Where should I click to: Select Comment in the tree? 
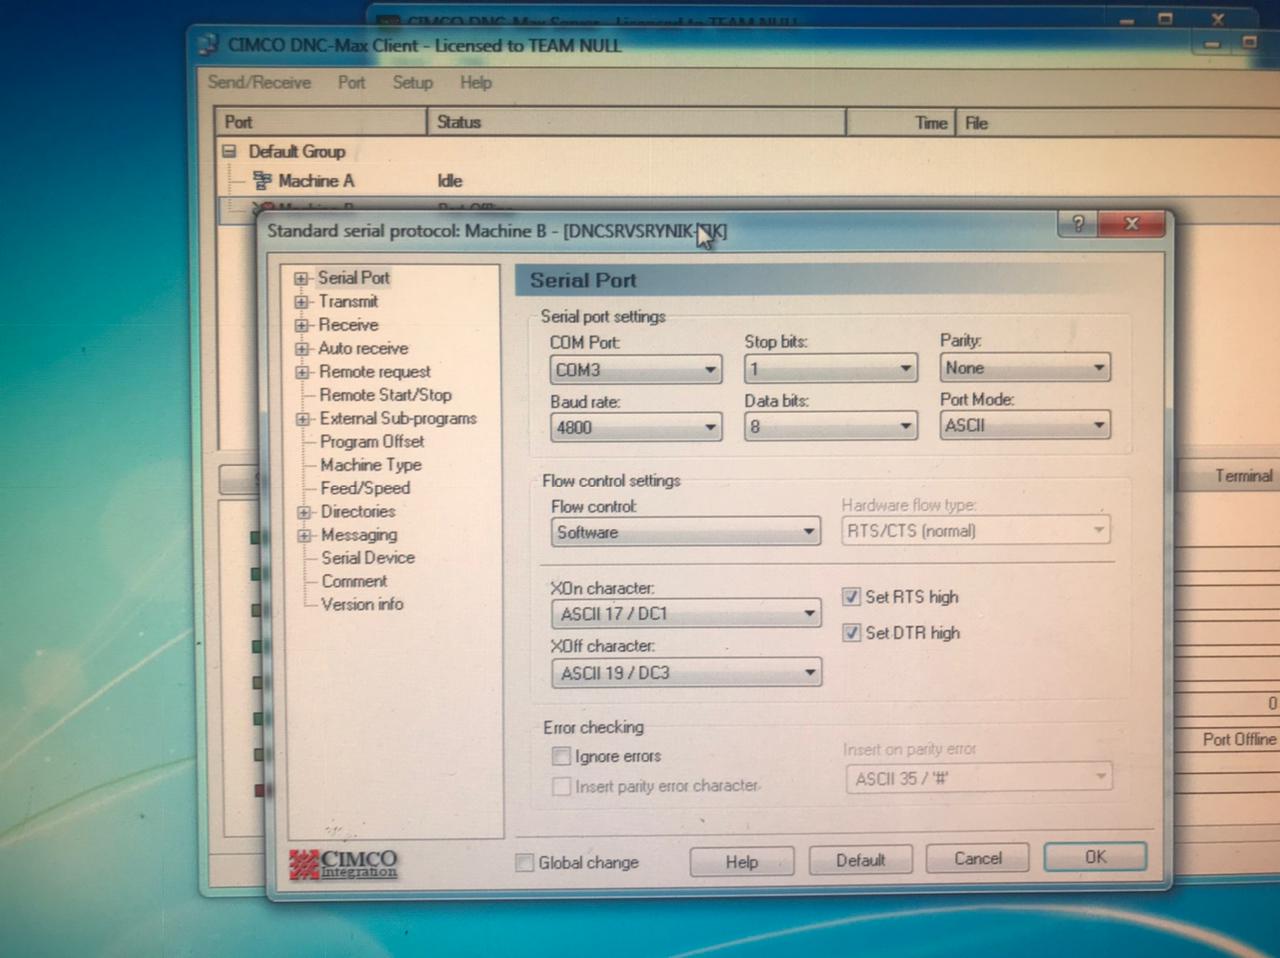click(354, 581)
